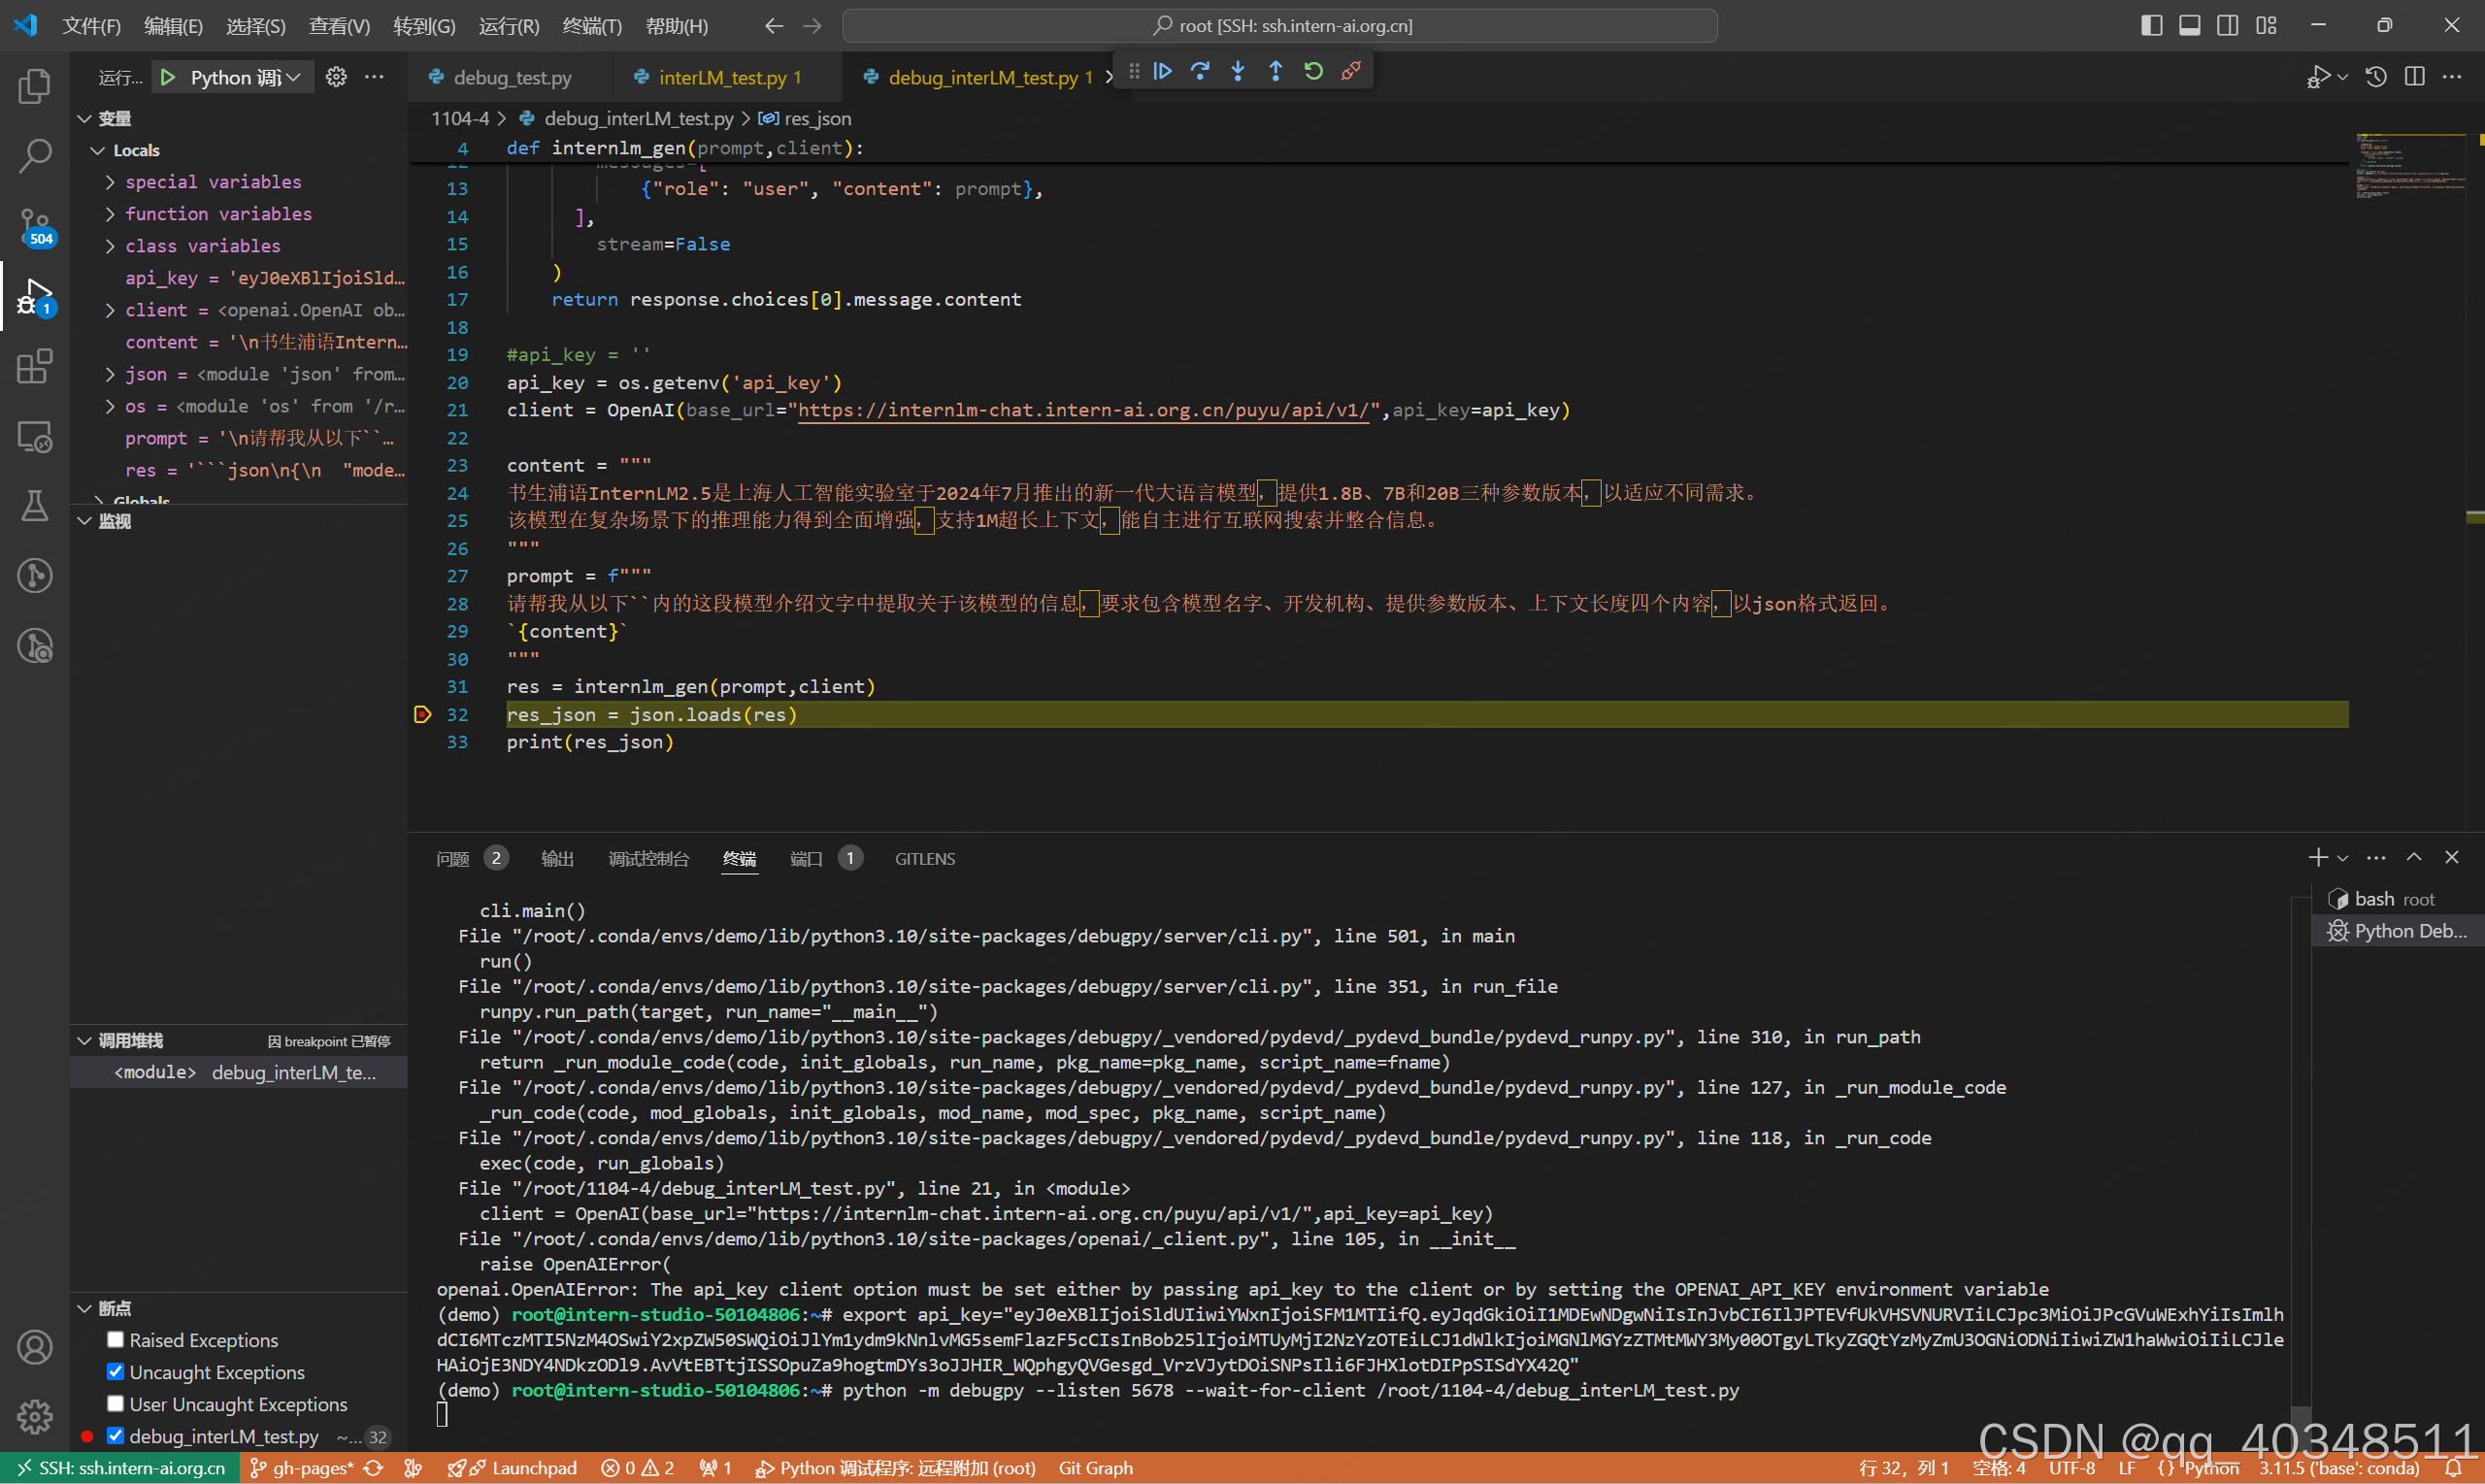The image size is (2485, 1484).
Task: Open the Extensions view in activity bar
Action: click(x=35, y=366)
